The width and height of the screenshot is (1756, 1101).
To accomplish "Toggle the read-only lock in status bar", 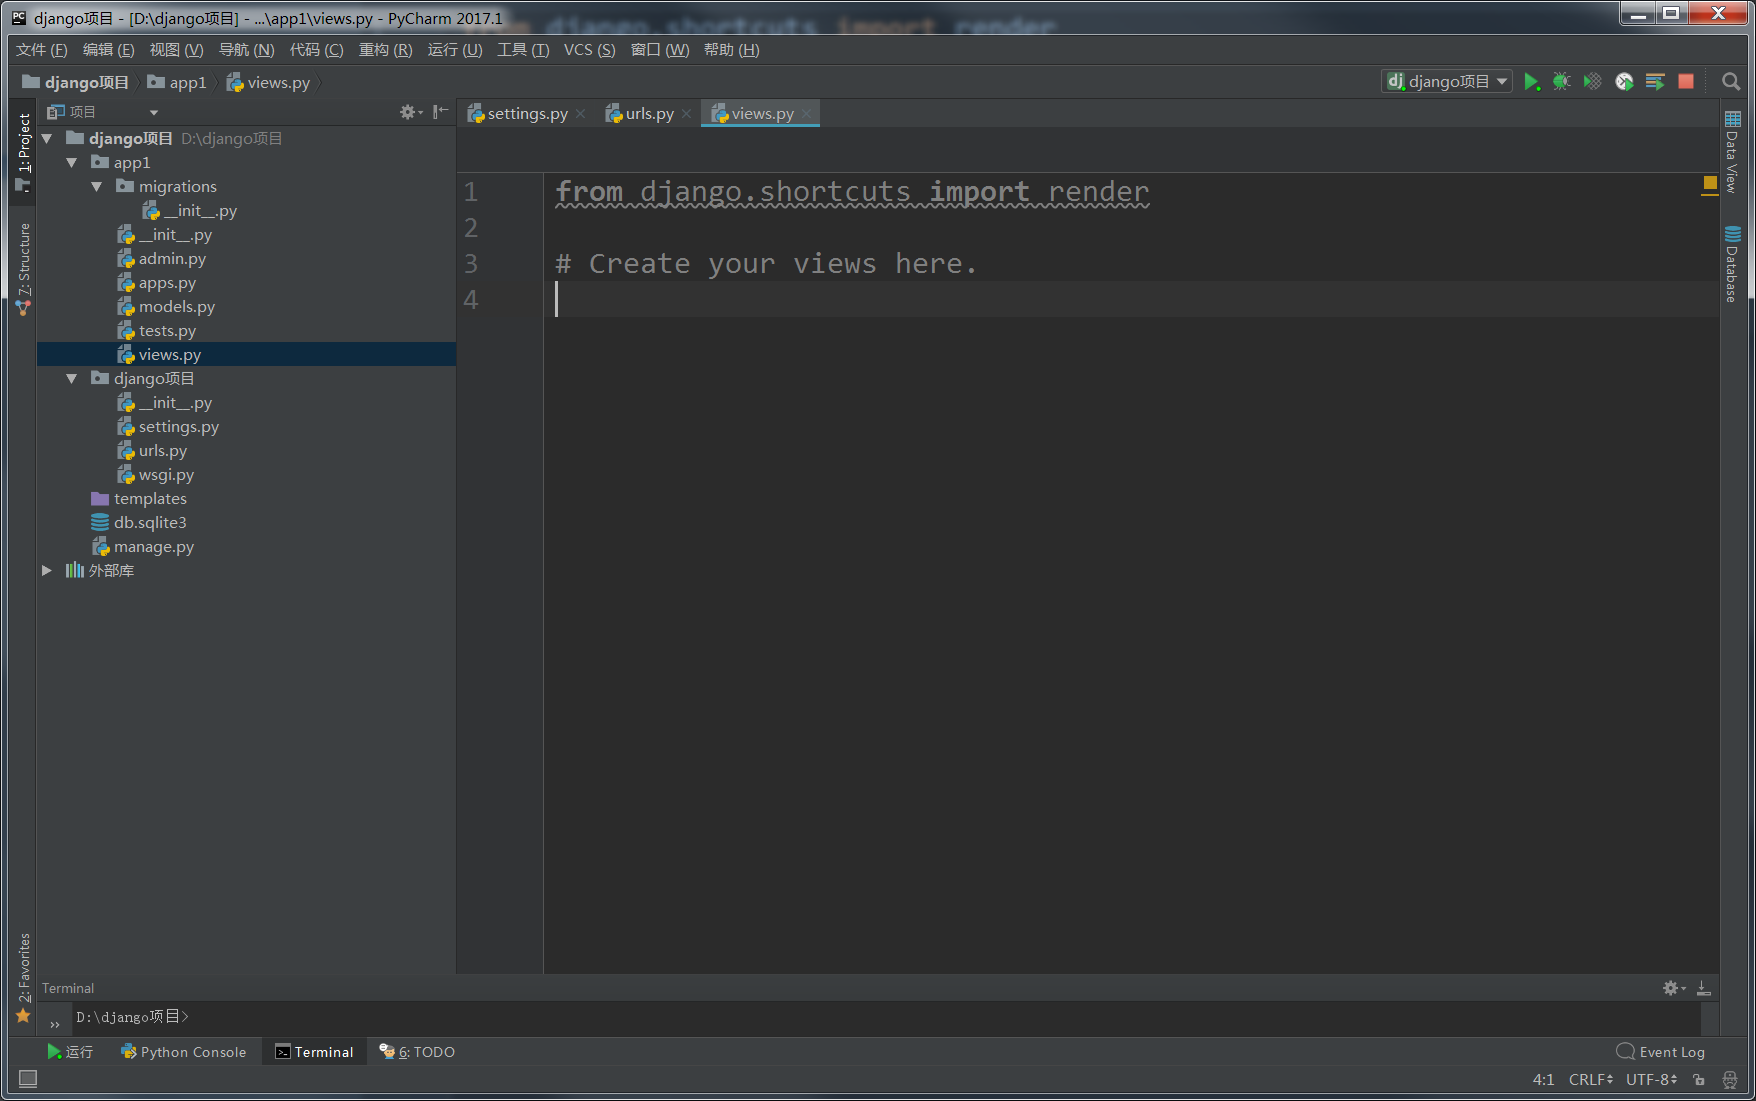I will pos(1698,1079).
